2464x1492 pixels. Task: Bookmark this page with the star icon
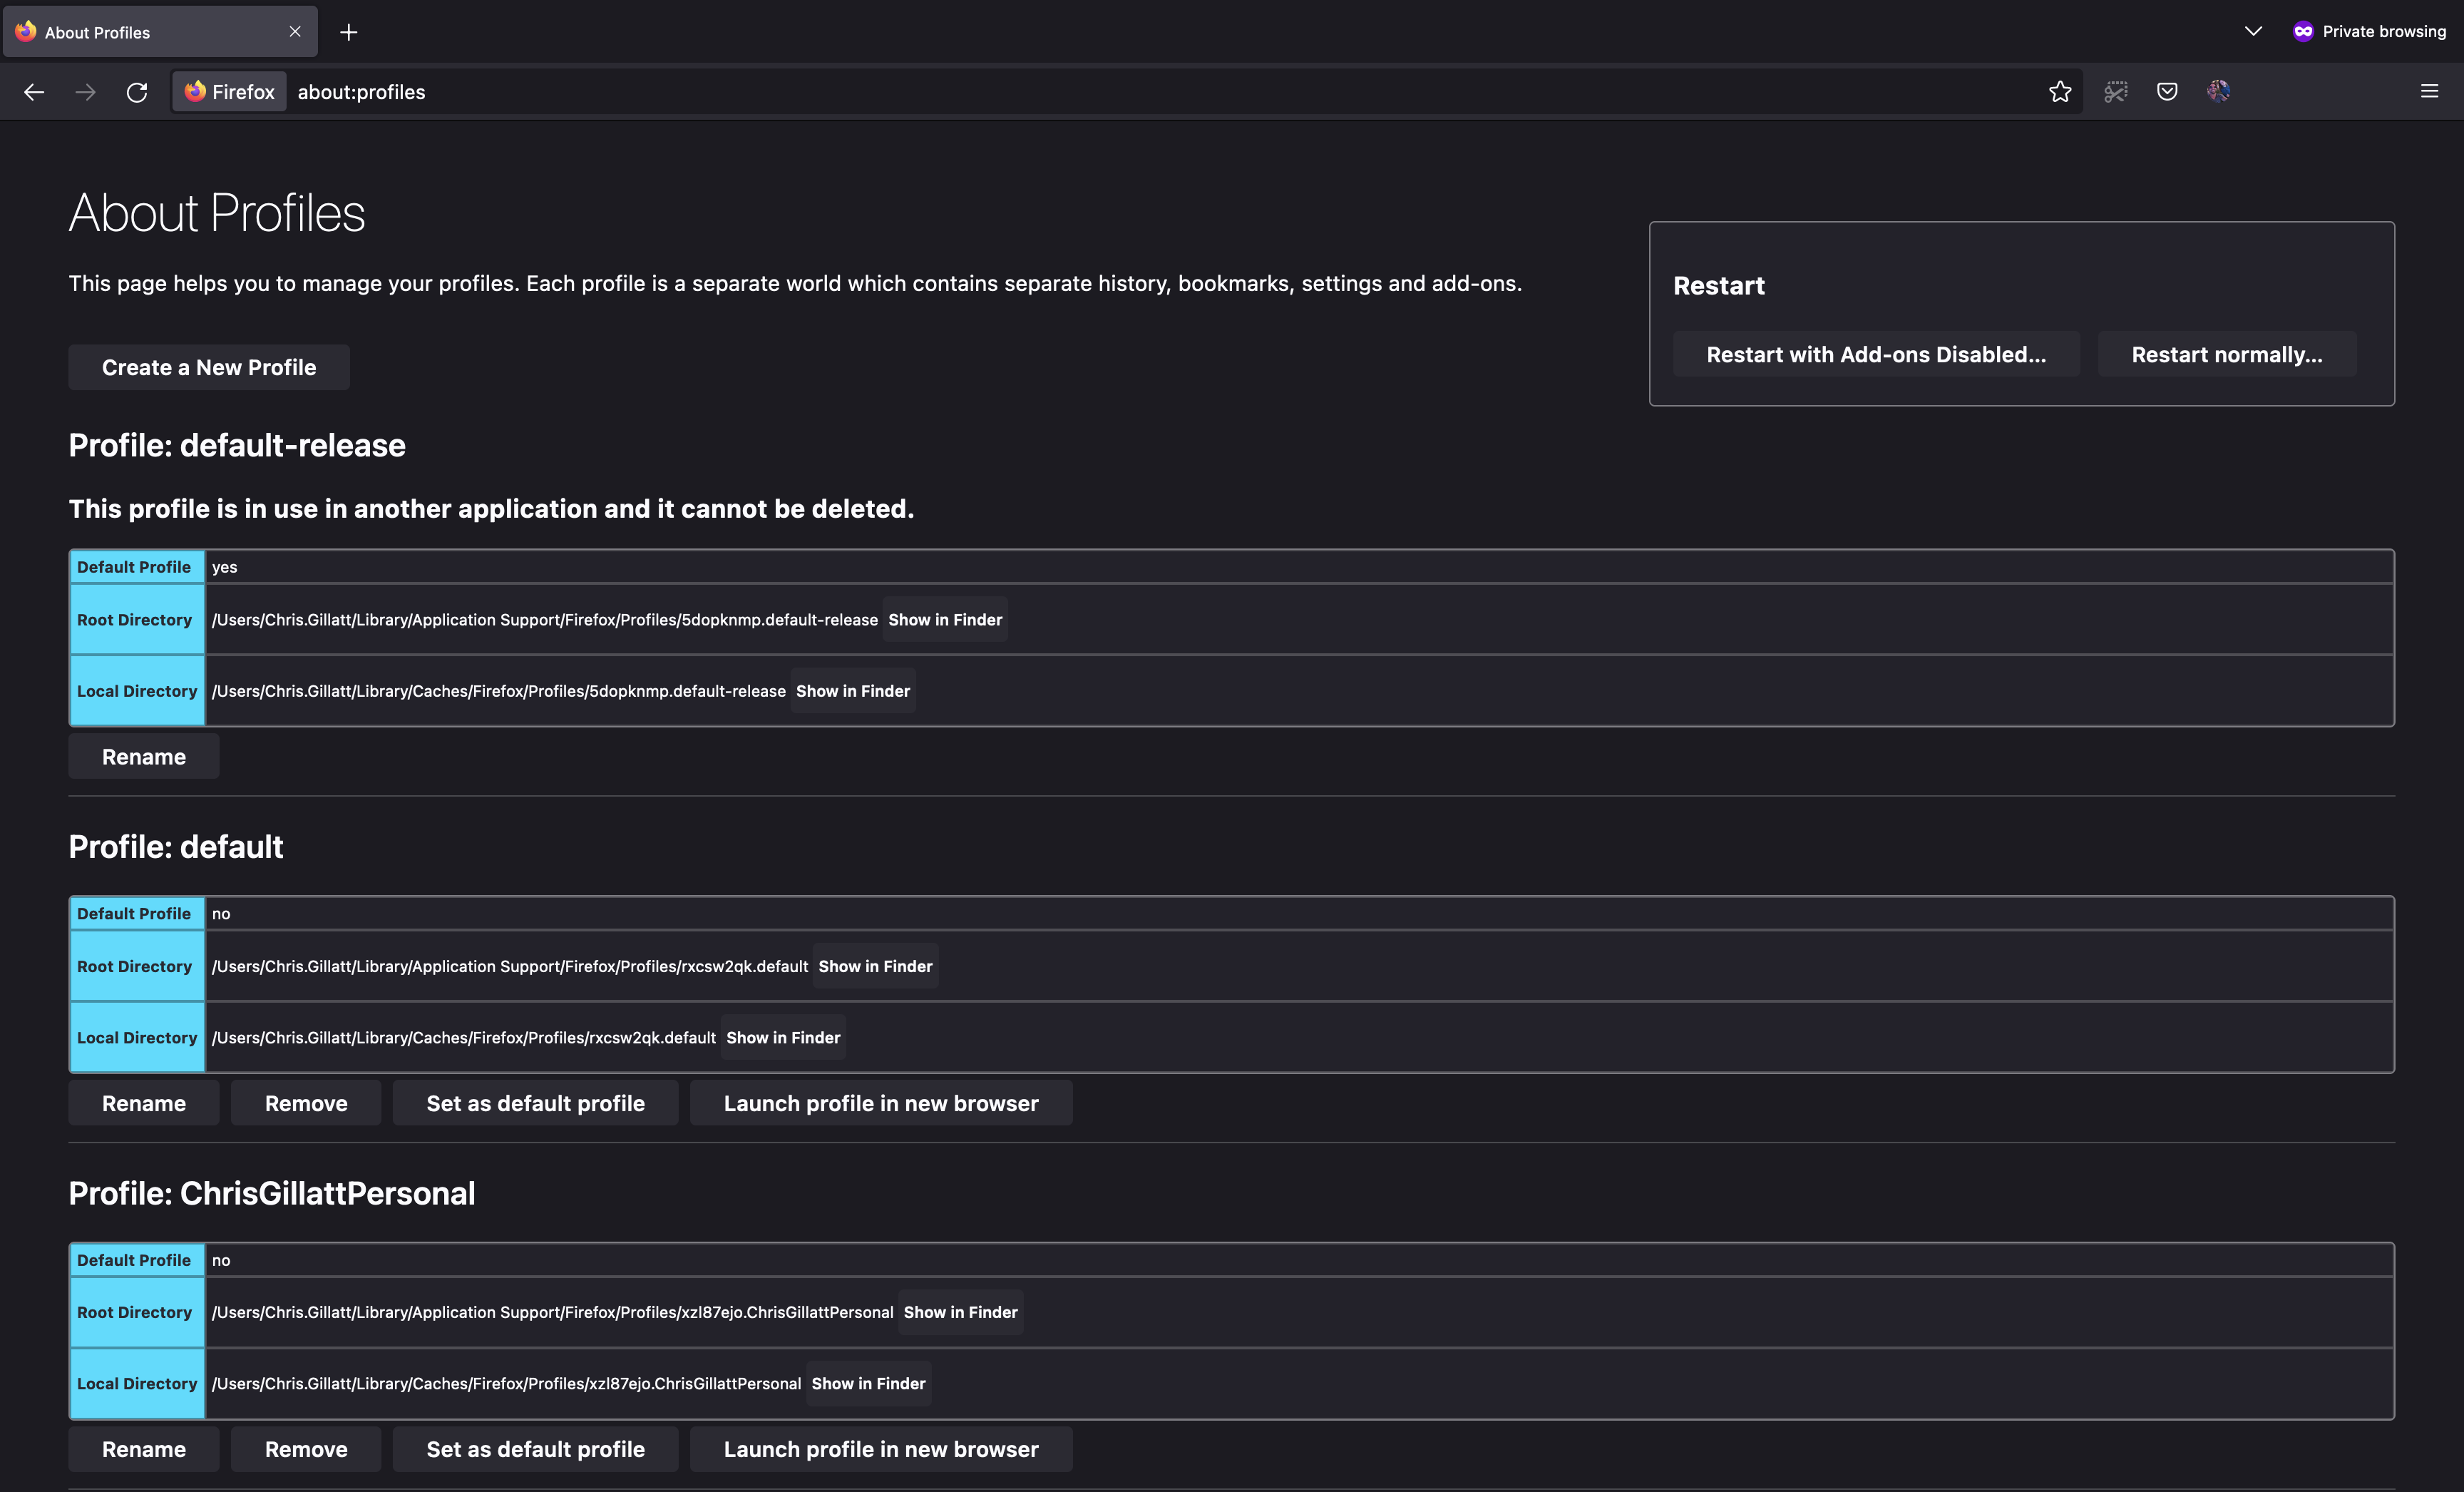(2059, 92)
